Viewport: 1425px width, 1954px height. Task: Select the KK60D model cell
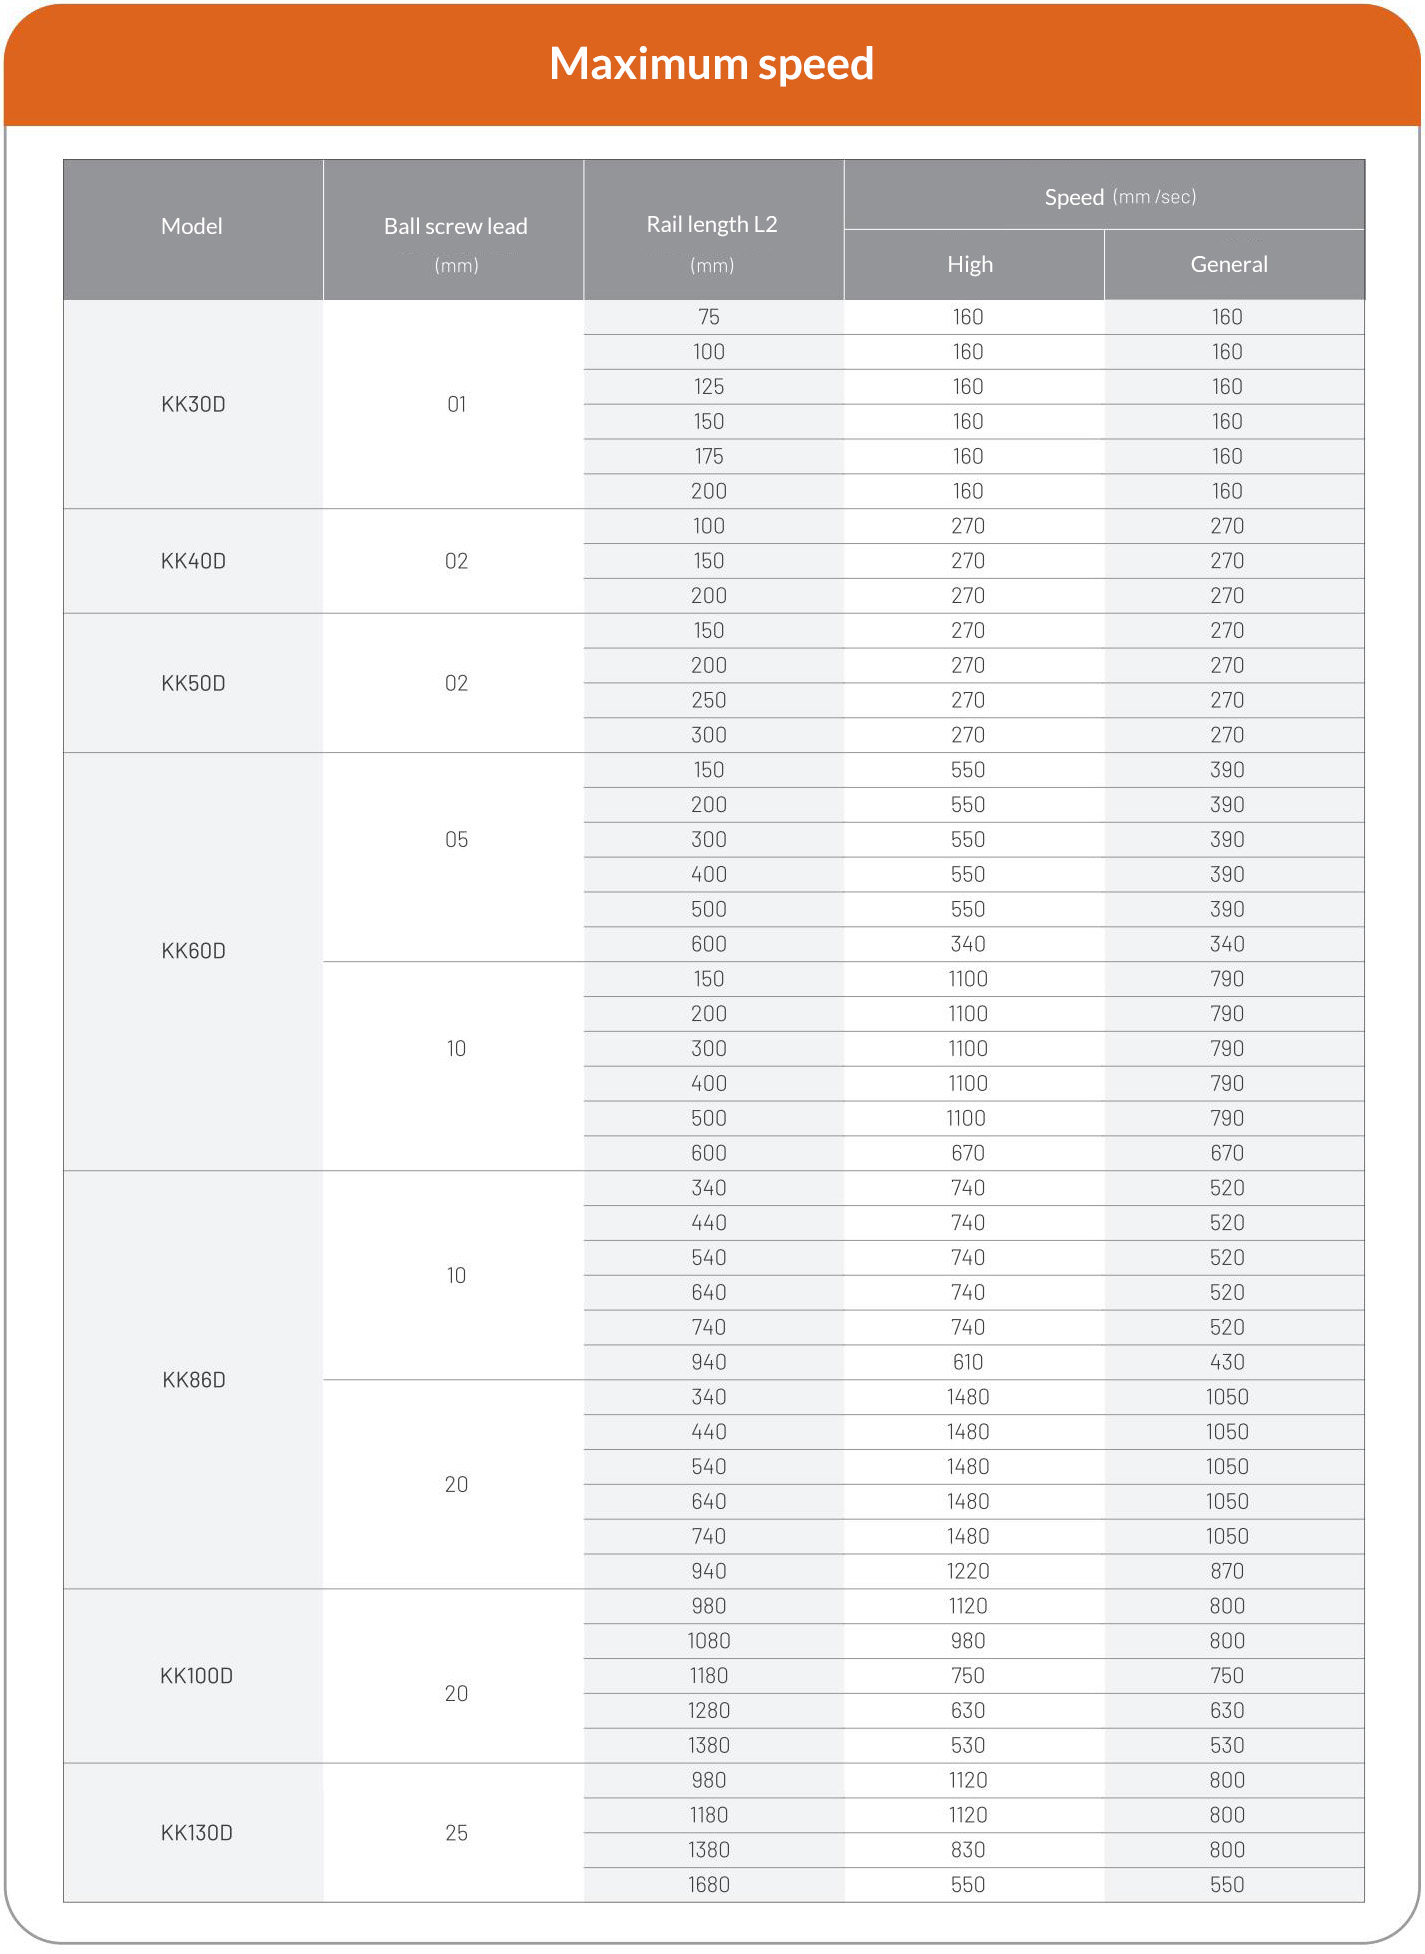193,951
